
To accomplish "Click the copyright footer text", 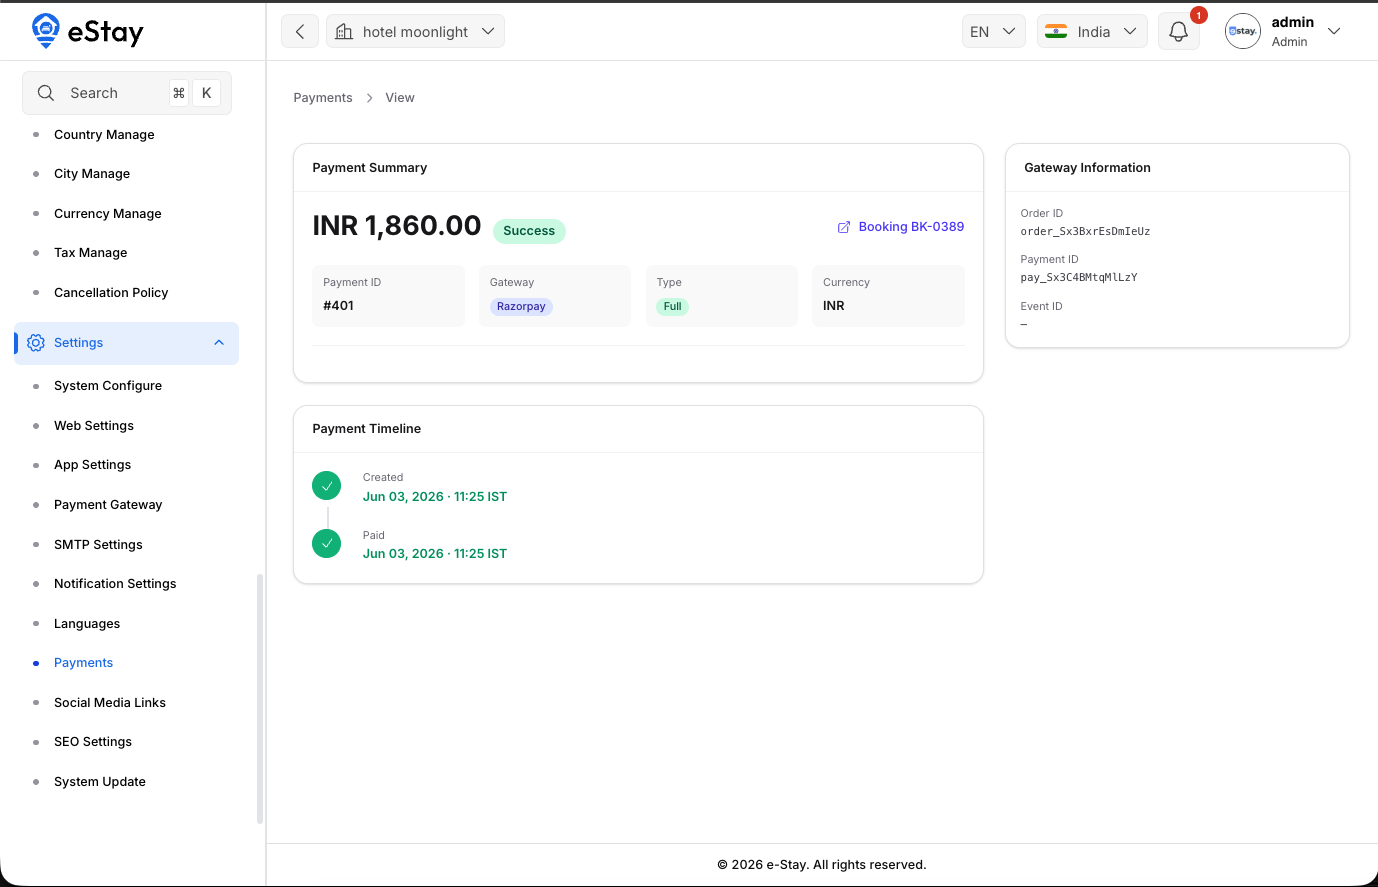I will coord(822,865).
